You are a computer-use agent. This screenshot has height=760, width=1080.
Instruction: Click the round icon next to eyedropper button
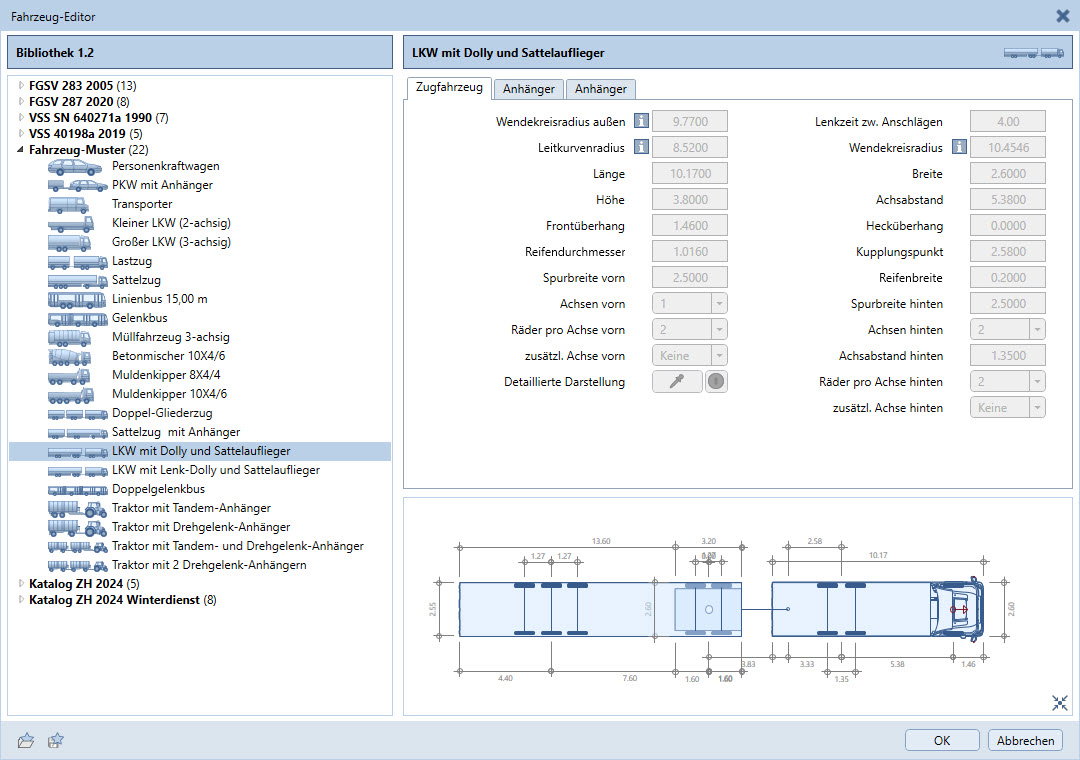tap(716, 382)
